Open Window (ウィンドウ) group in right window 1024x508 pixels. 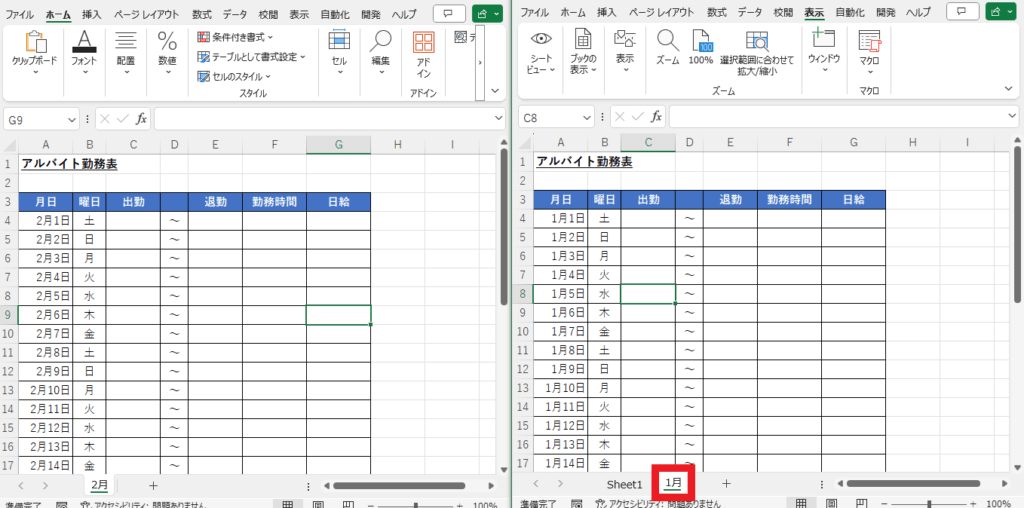824,52
